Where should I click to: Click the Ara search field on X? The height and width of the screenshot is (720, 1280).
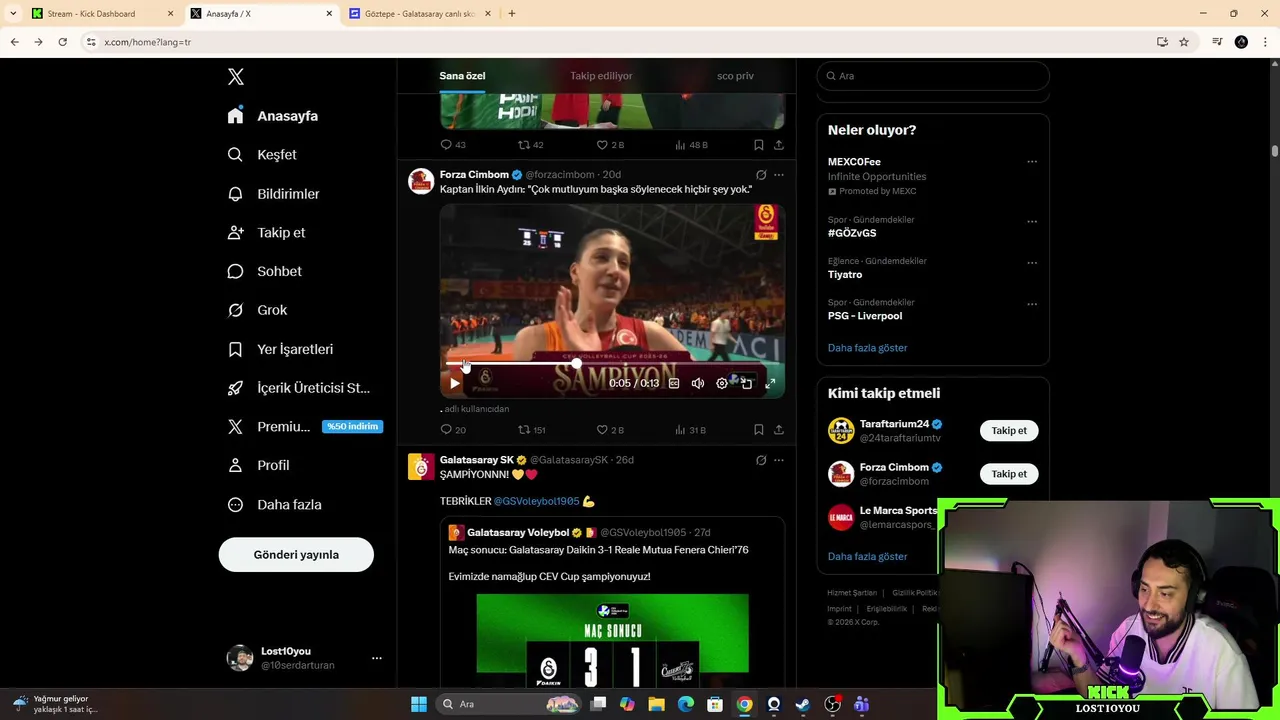tap(933, 76)
